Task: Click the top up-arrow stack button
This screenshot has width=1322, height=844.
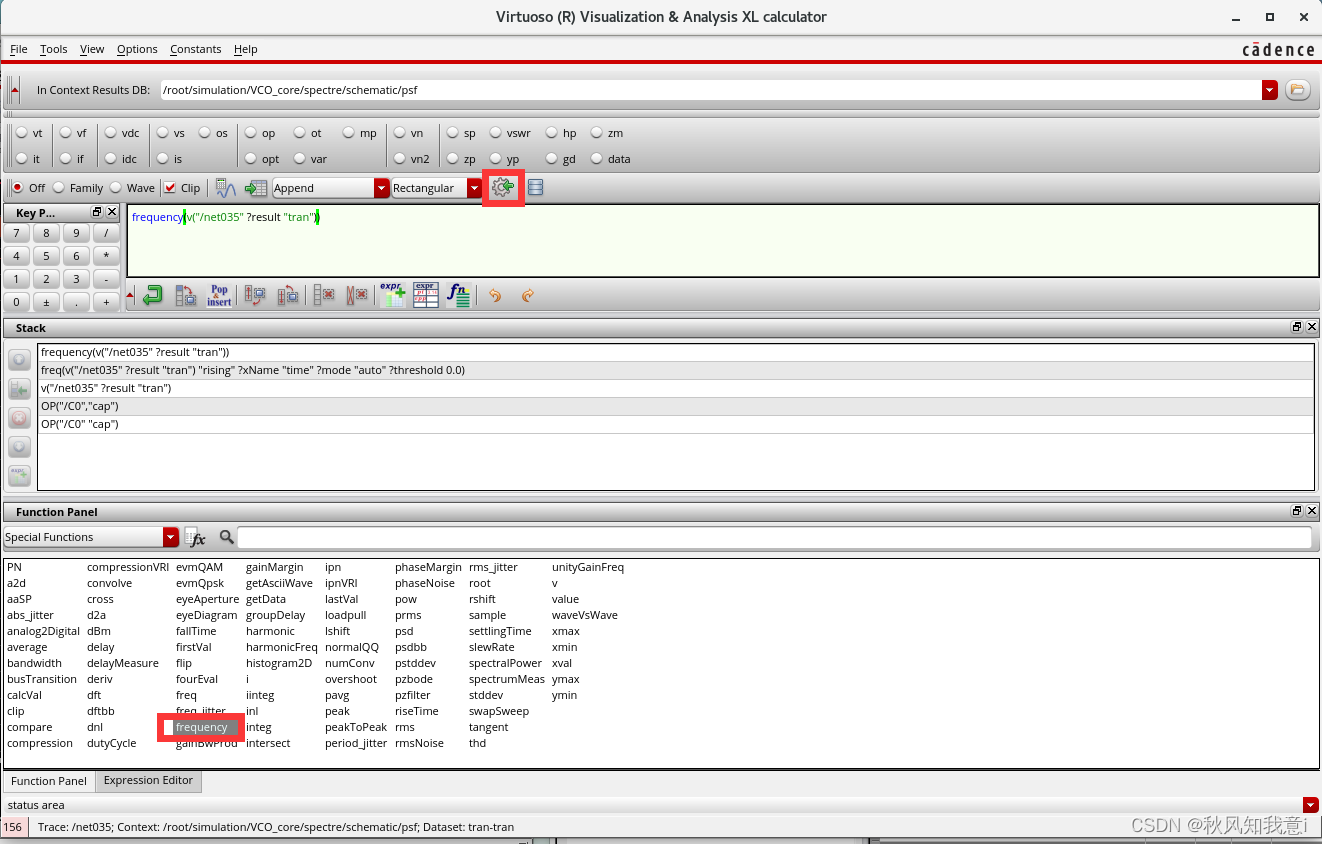Action: (19, 360)
